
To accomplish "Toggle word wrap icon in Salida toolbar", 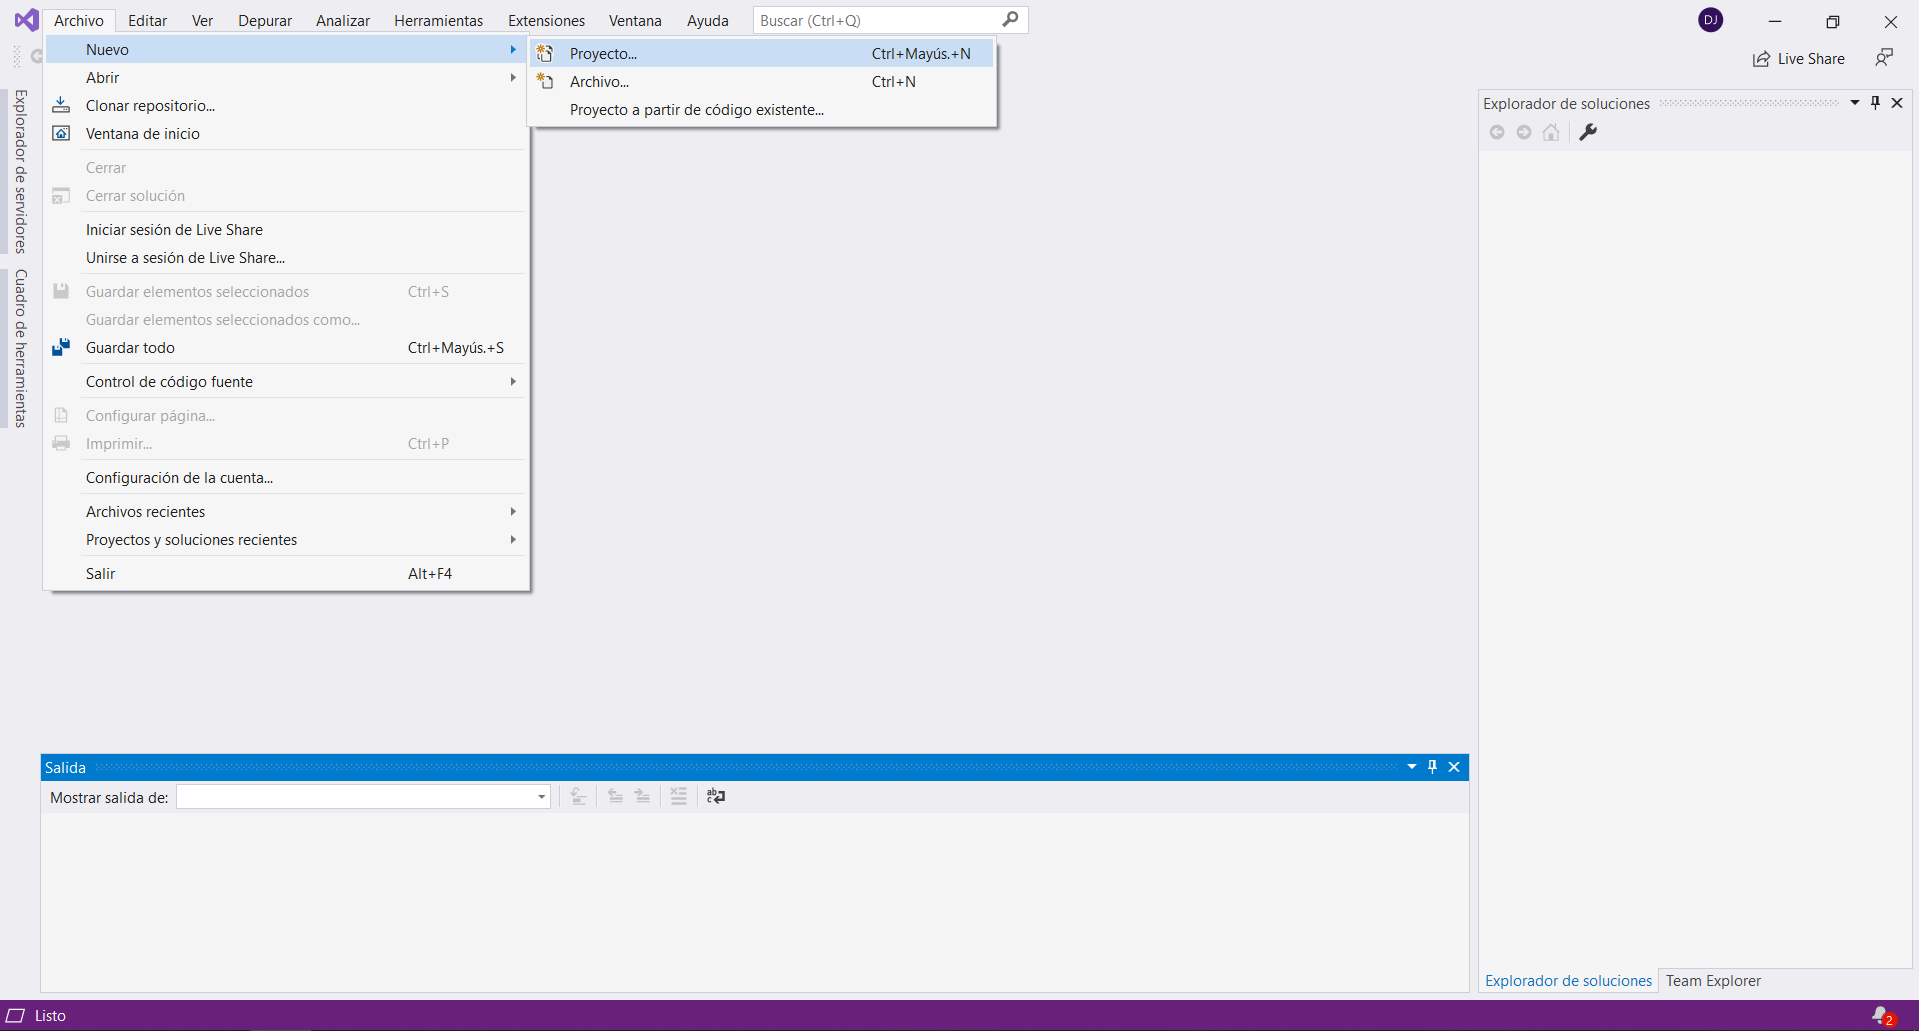I will tap(716, 796).
